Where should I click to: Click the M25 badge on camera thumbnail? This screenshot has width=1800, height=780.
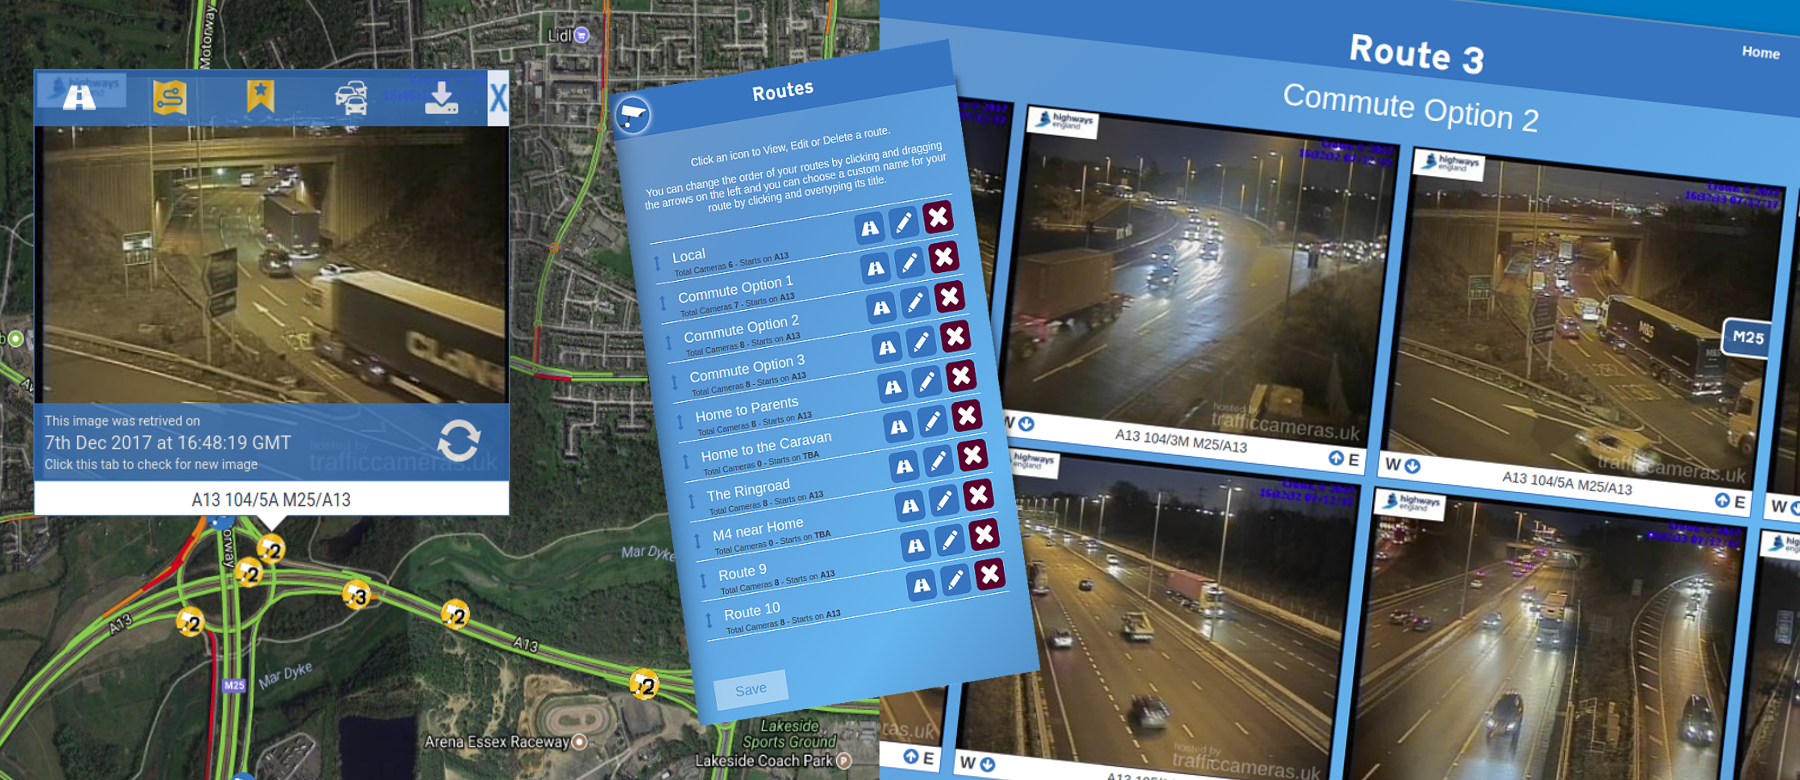(x=1747, y=337)
